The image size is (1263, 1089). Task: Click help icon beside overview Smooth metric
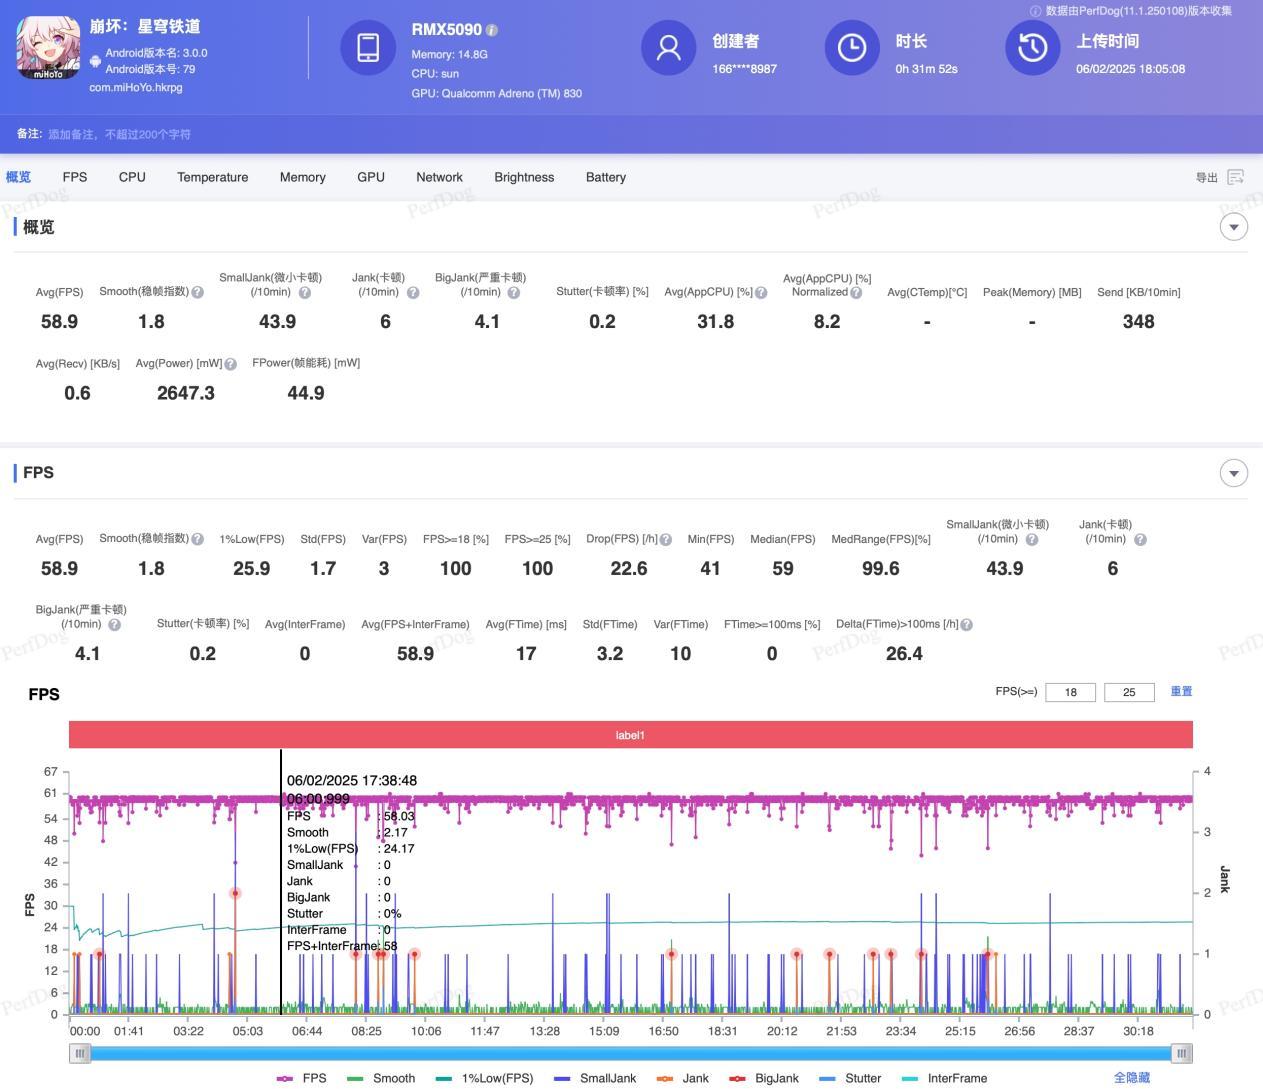197,292
